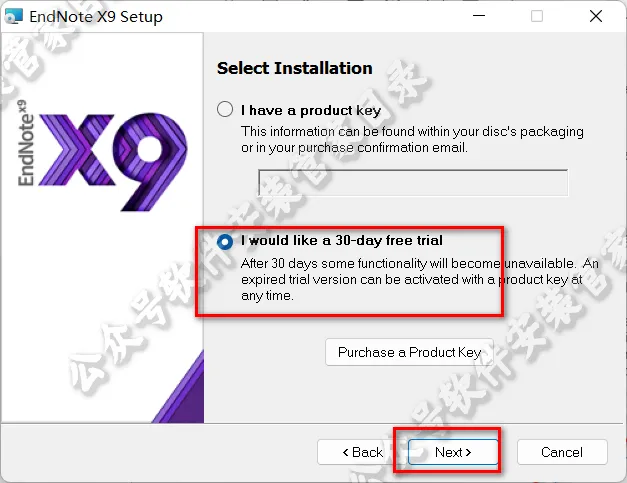The width and height of the screenshot is (627, 483).
Task: Click the 'I have a product key' label
Action: point(311,110)
